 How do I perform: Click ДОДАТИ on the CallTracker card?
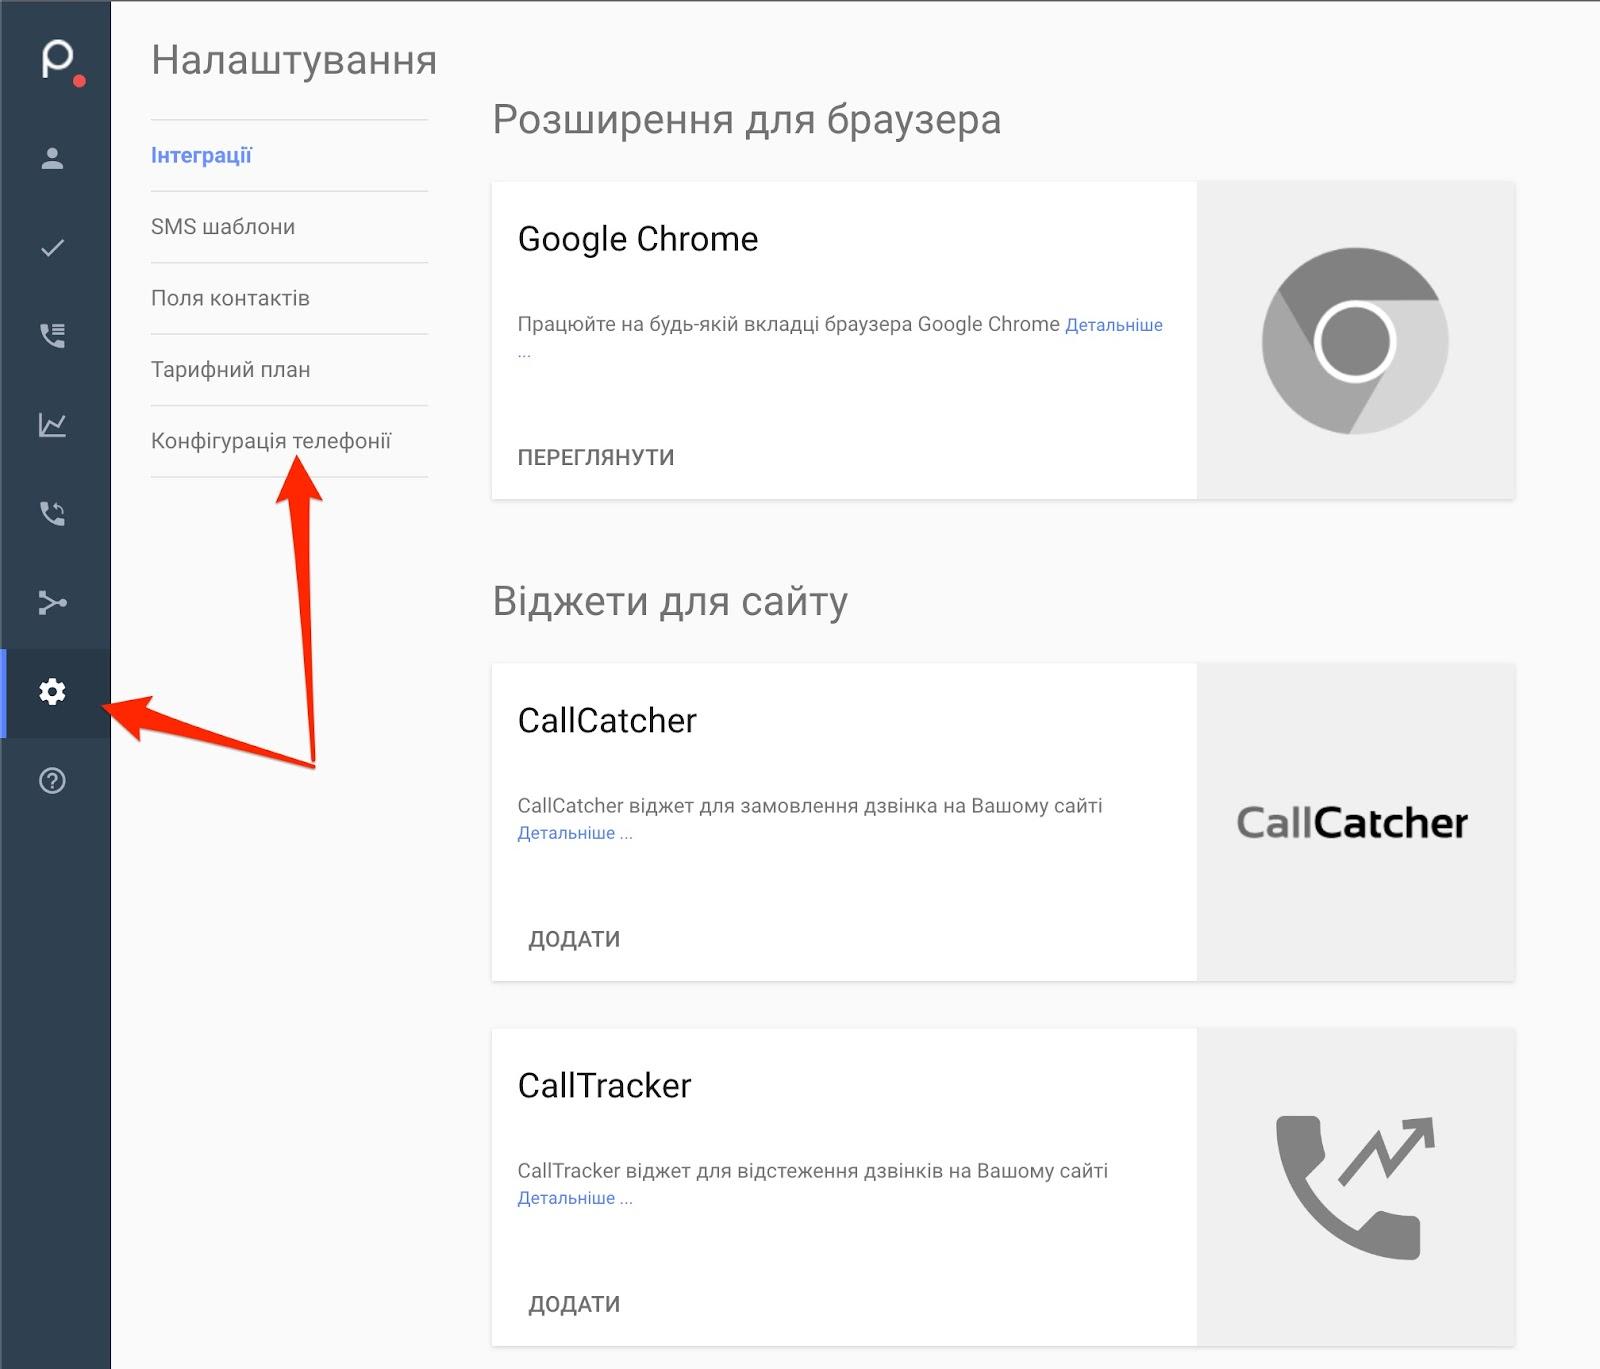[574, 1304]
